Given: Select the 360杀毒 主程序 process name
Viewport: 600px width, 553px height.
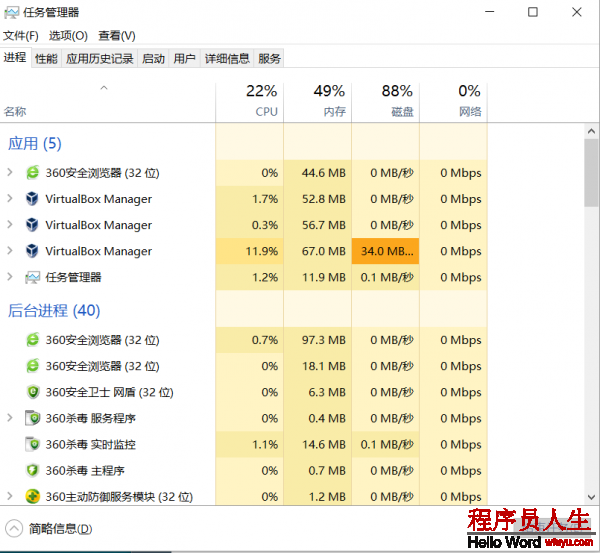Looking at the screenshot, I should pyautogui.click(x=85, y=470).
